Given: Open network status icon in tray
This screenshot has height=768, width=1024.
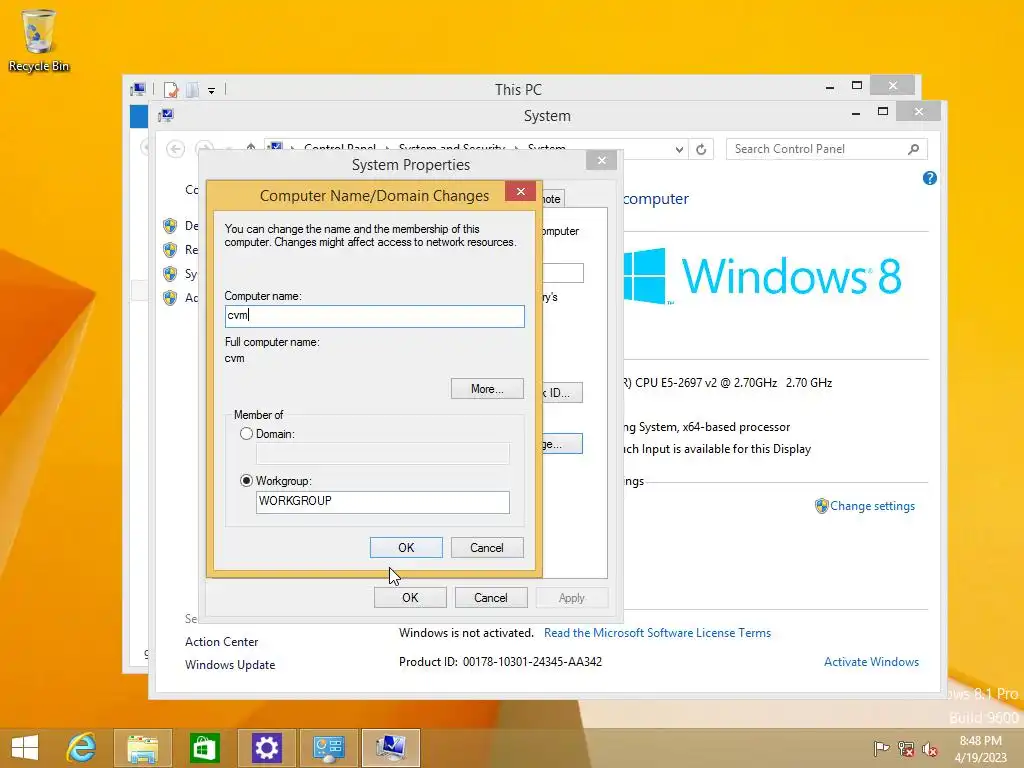Looking at the screenshot, I should pos(906,748).
